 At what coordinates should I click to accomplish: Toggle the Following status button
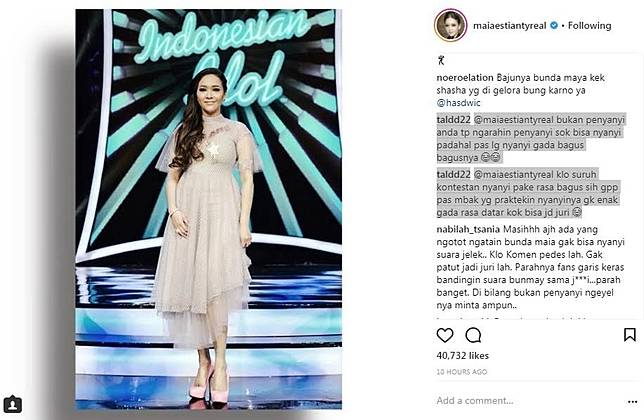click(589, 25)
